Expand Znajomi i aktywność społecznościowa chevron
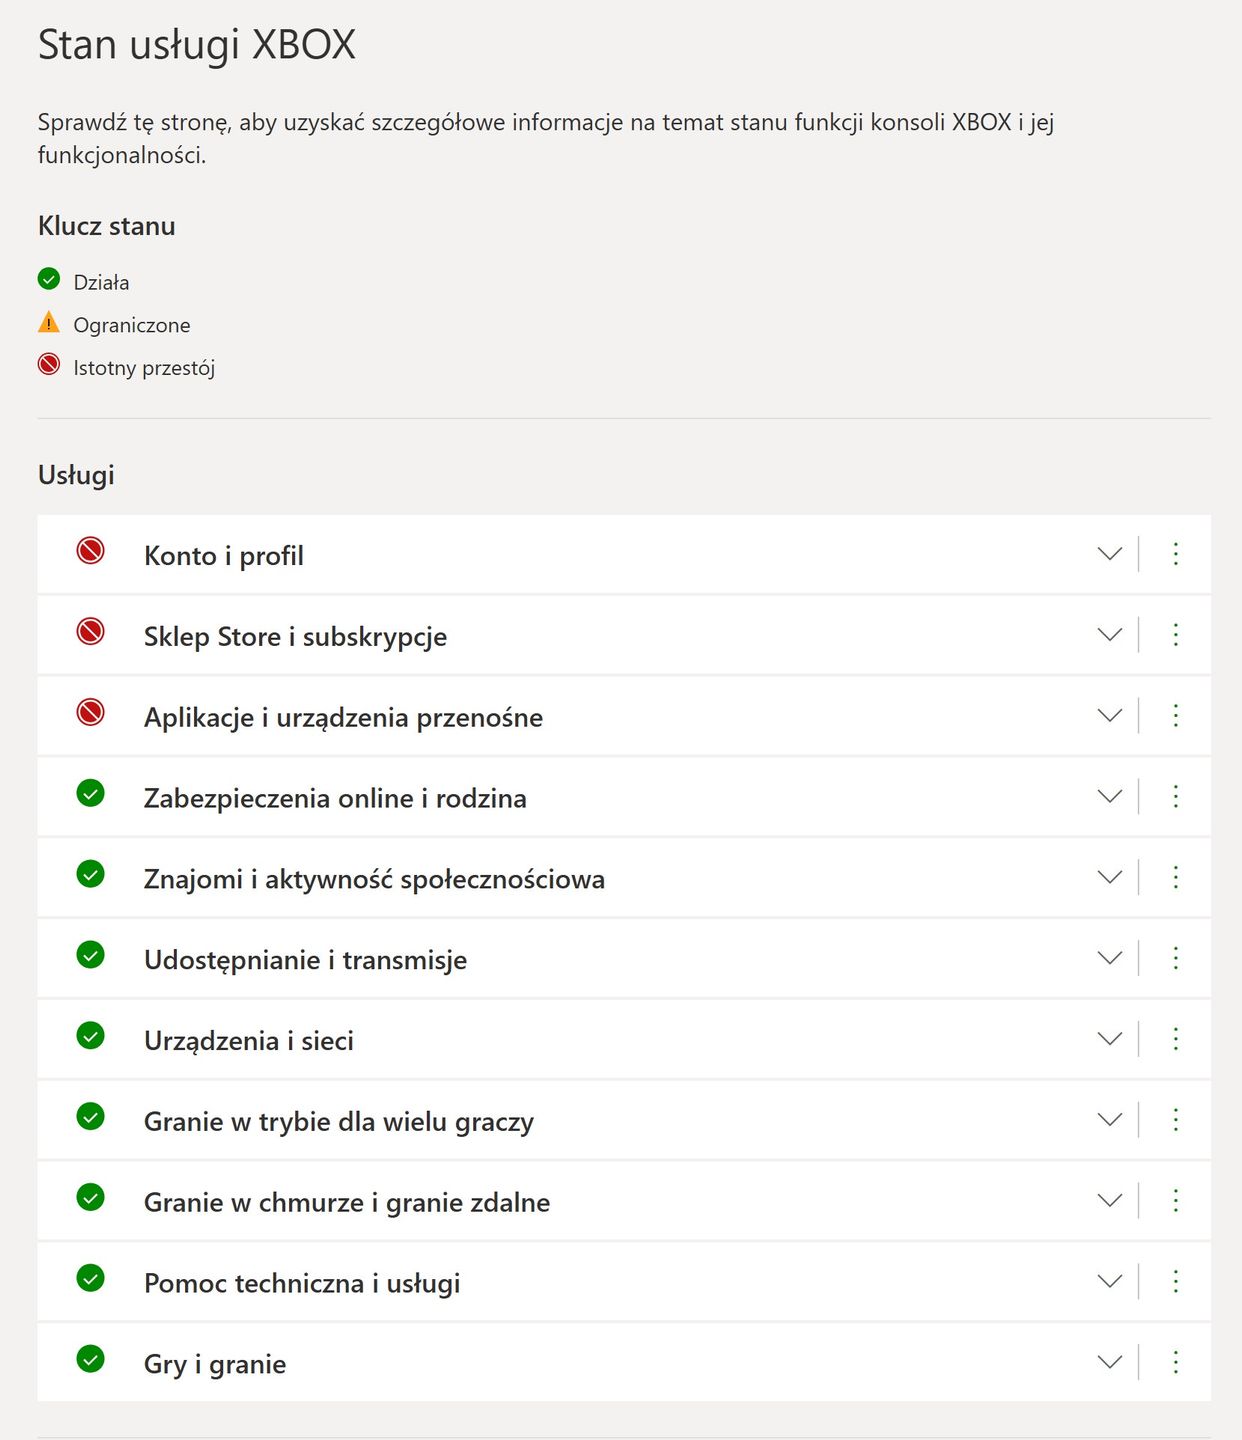This screenshot has width=1242, height=1440. 1110,877
